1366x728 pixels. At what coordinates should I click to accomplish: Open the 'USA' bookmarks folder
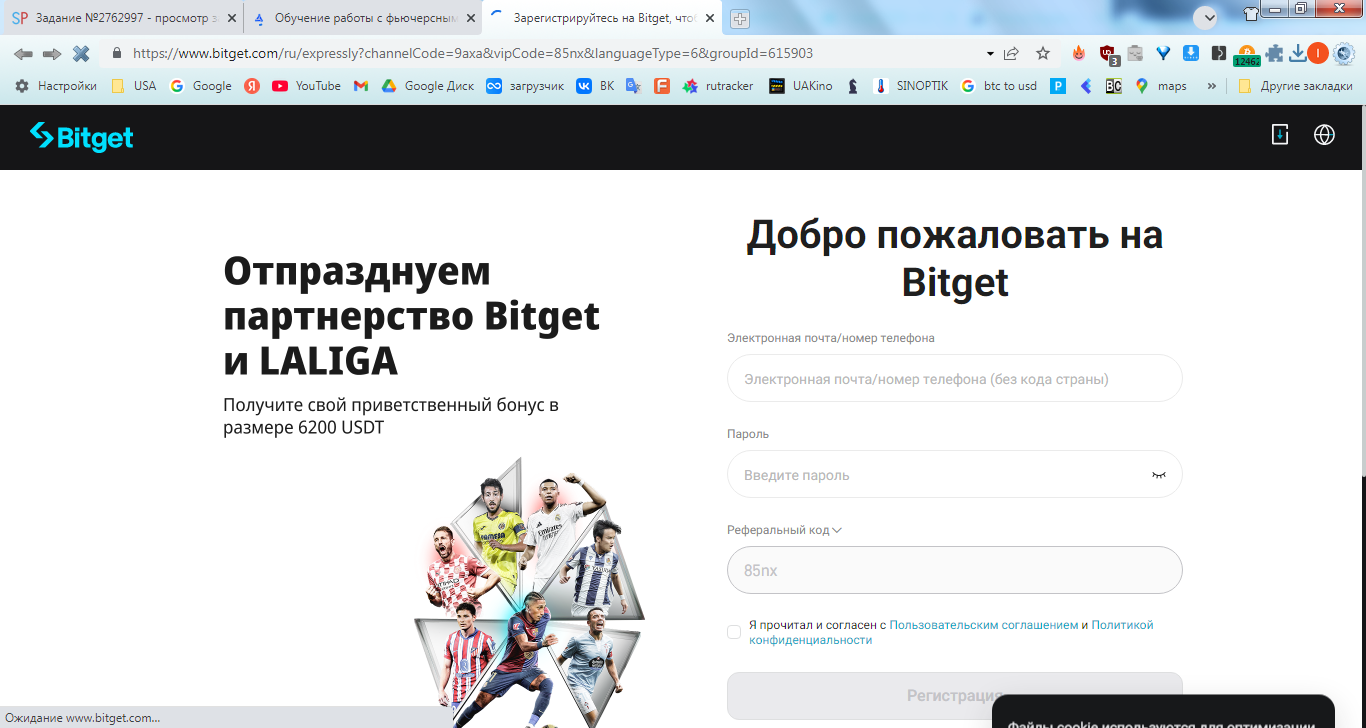coord(134,86)
